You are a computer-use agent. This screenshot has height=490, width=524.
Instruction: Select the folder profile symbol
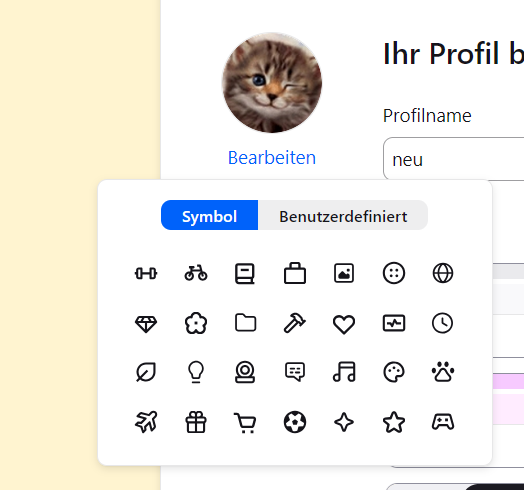pyautogui.click(x=246, y=323)
